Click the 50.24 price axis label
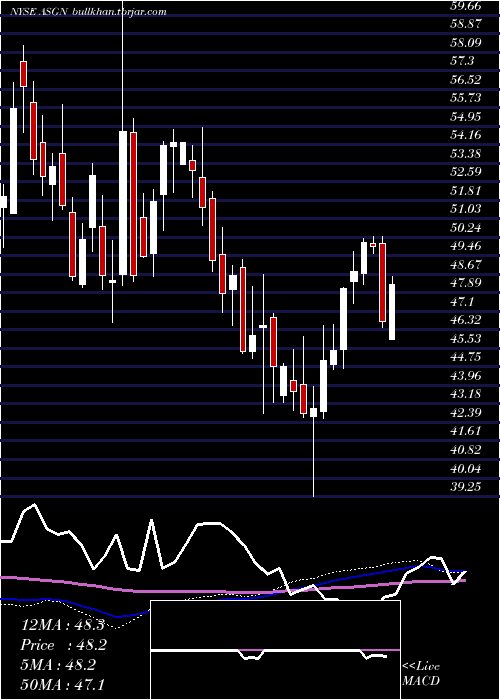Viewport: 500px width, 700px height. coord(465,228)
